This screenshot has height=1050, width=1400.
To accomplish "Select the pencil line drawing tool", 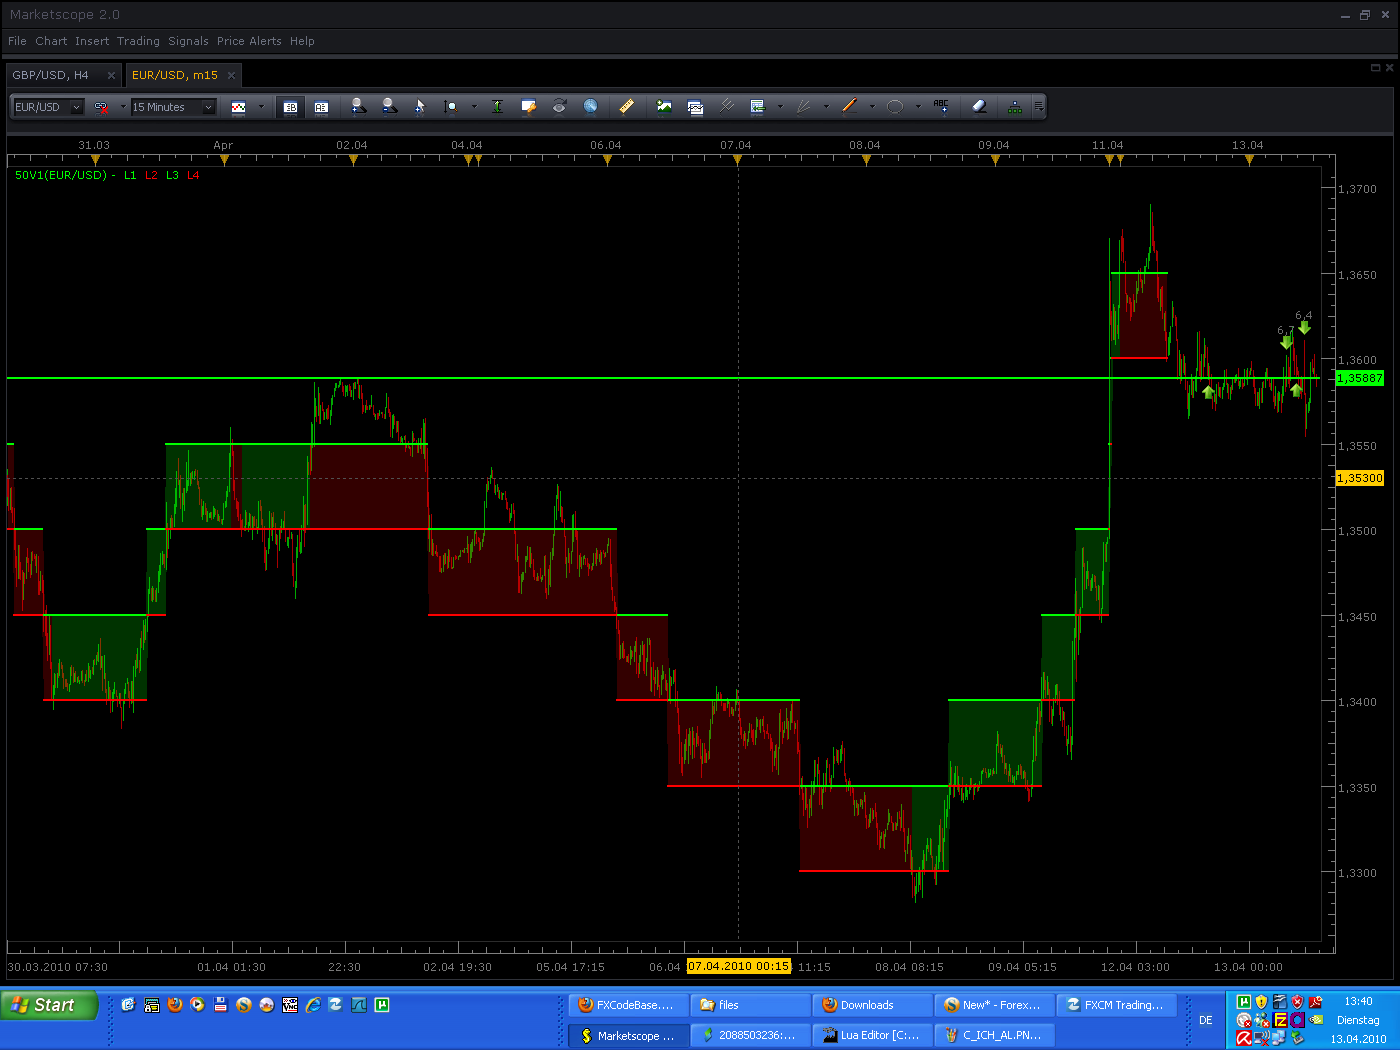I will coord(849,106).
